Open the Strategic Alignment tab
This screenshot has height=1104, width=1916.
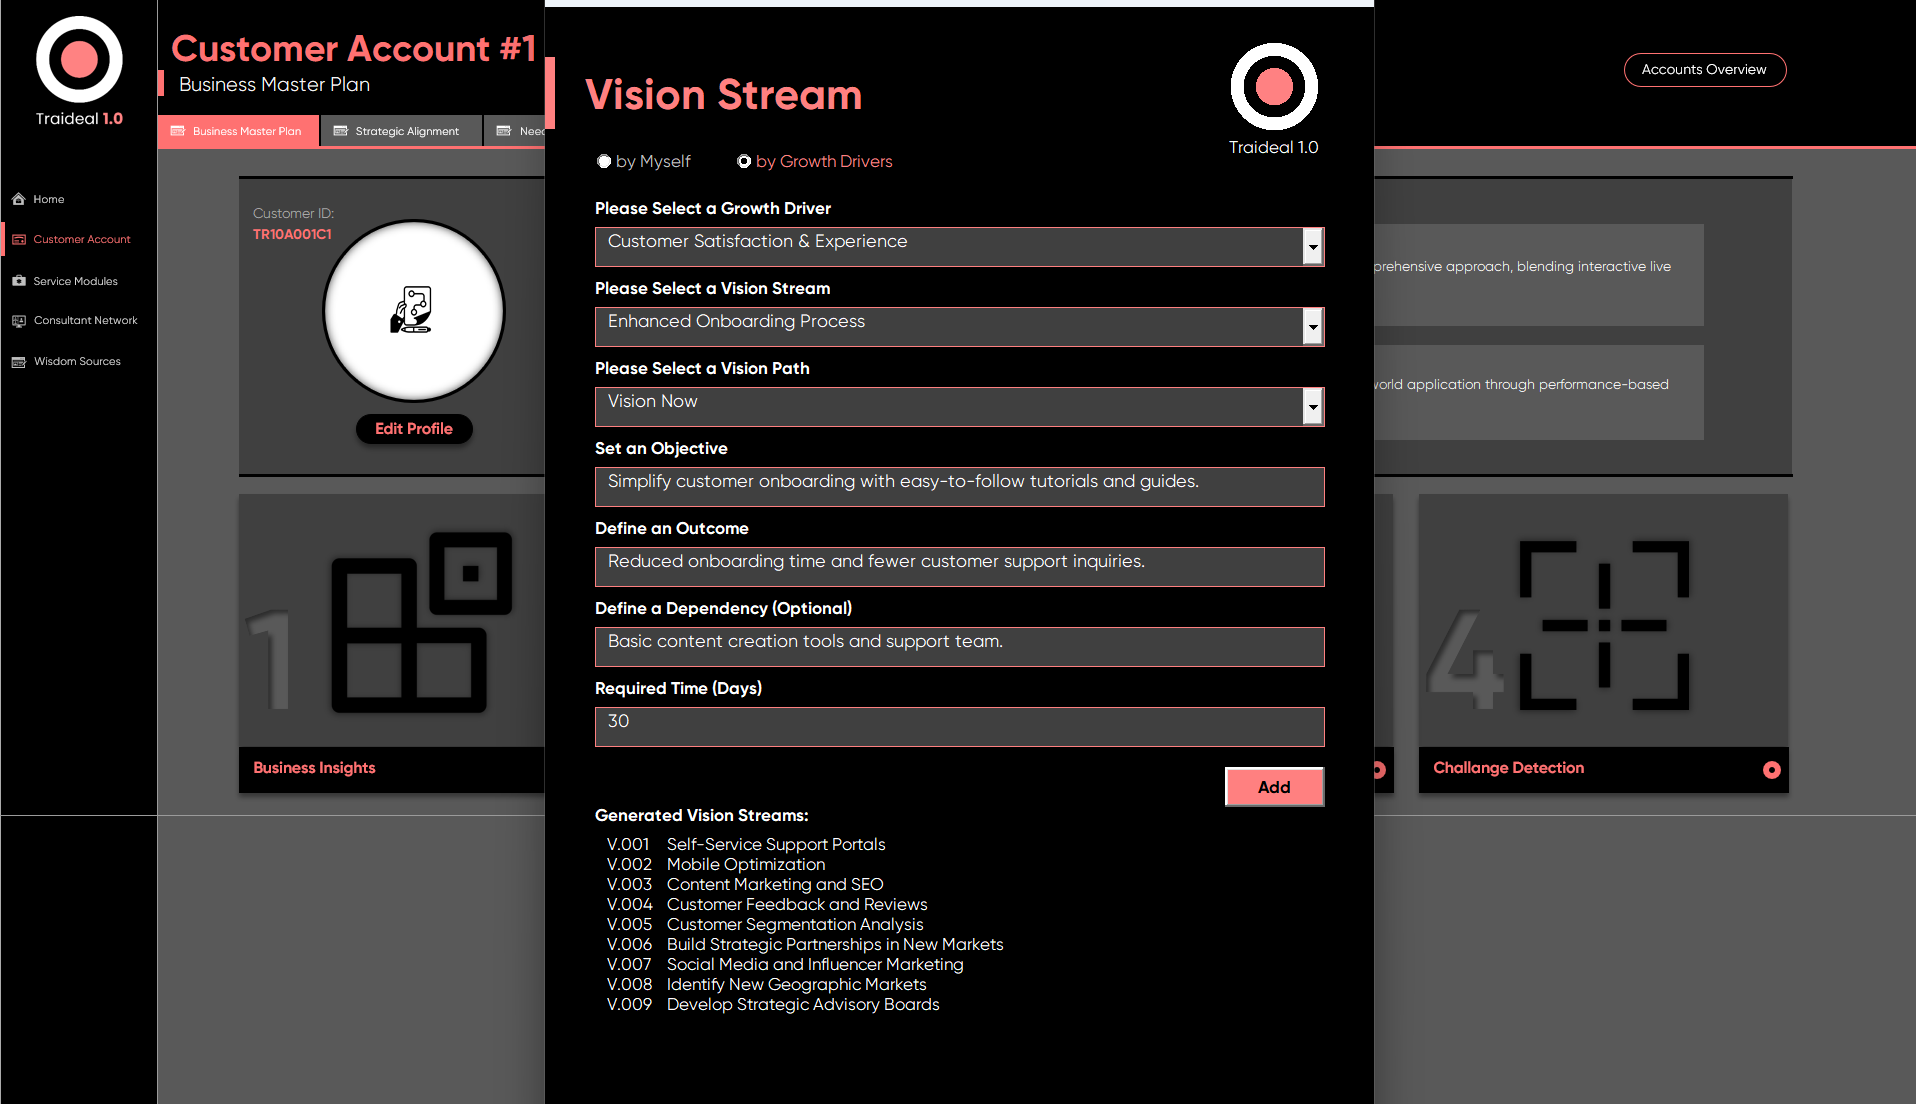(399, 131)
